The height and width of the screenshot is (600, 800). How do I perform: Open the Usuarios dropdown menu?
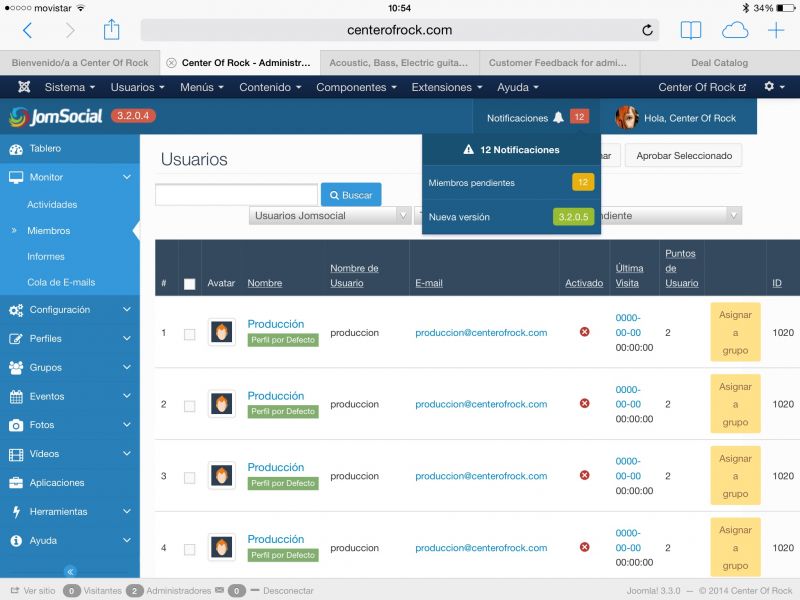[137, 87]
